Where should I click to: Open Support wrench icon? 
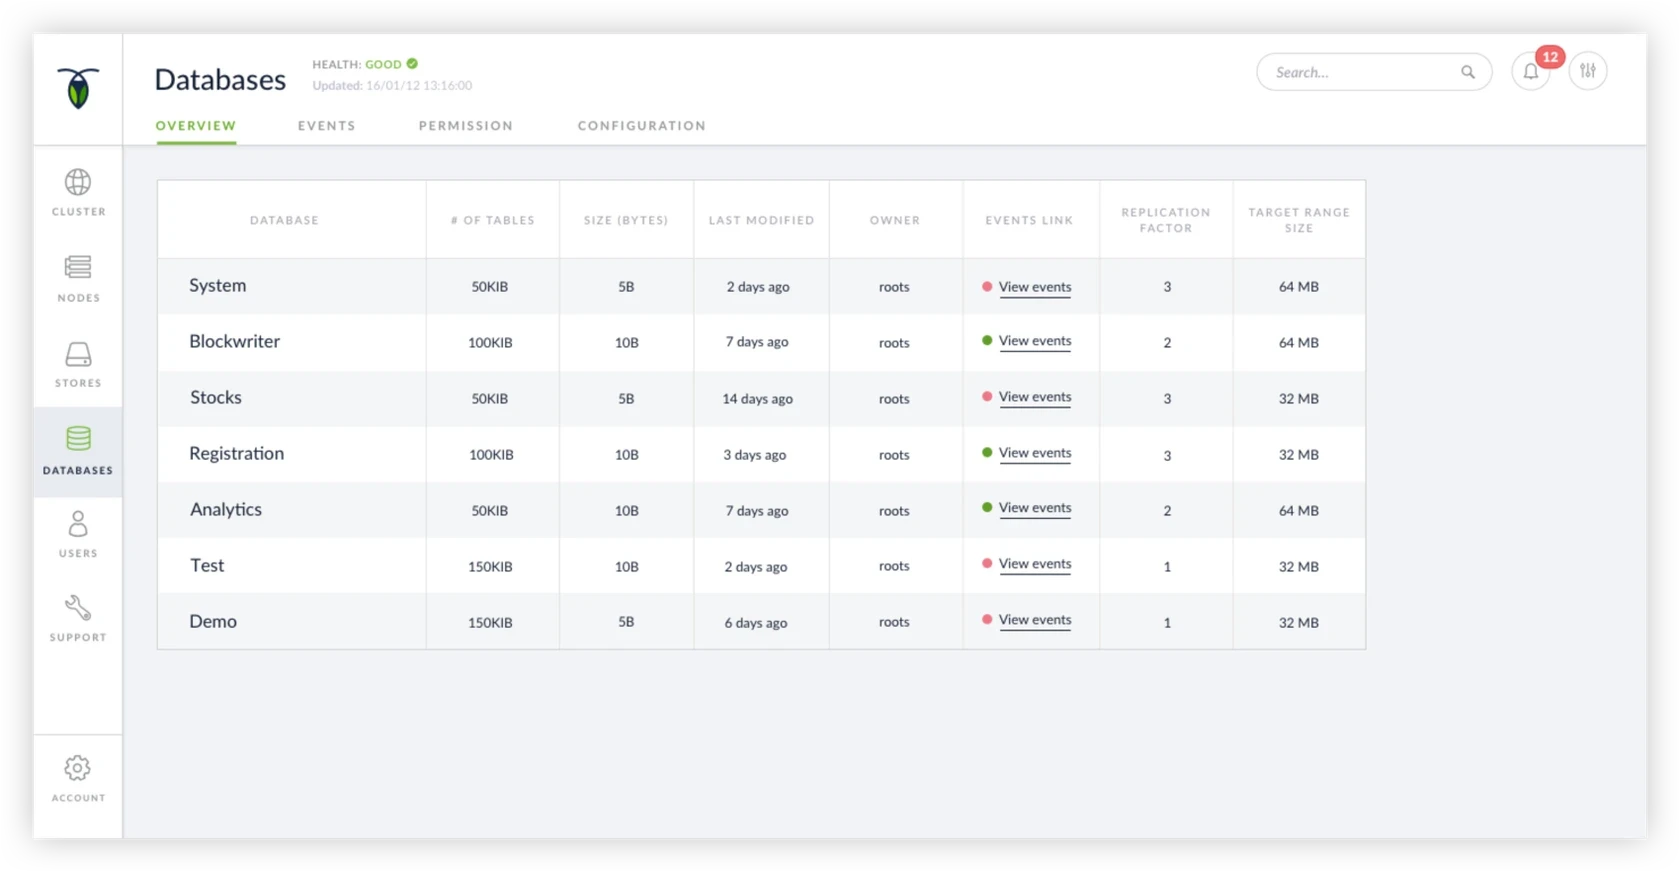pos(78,618)
